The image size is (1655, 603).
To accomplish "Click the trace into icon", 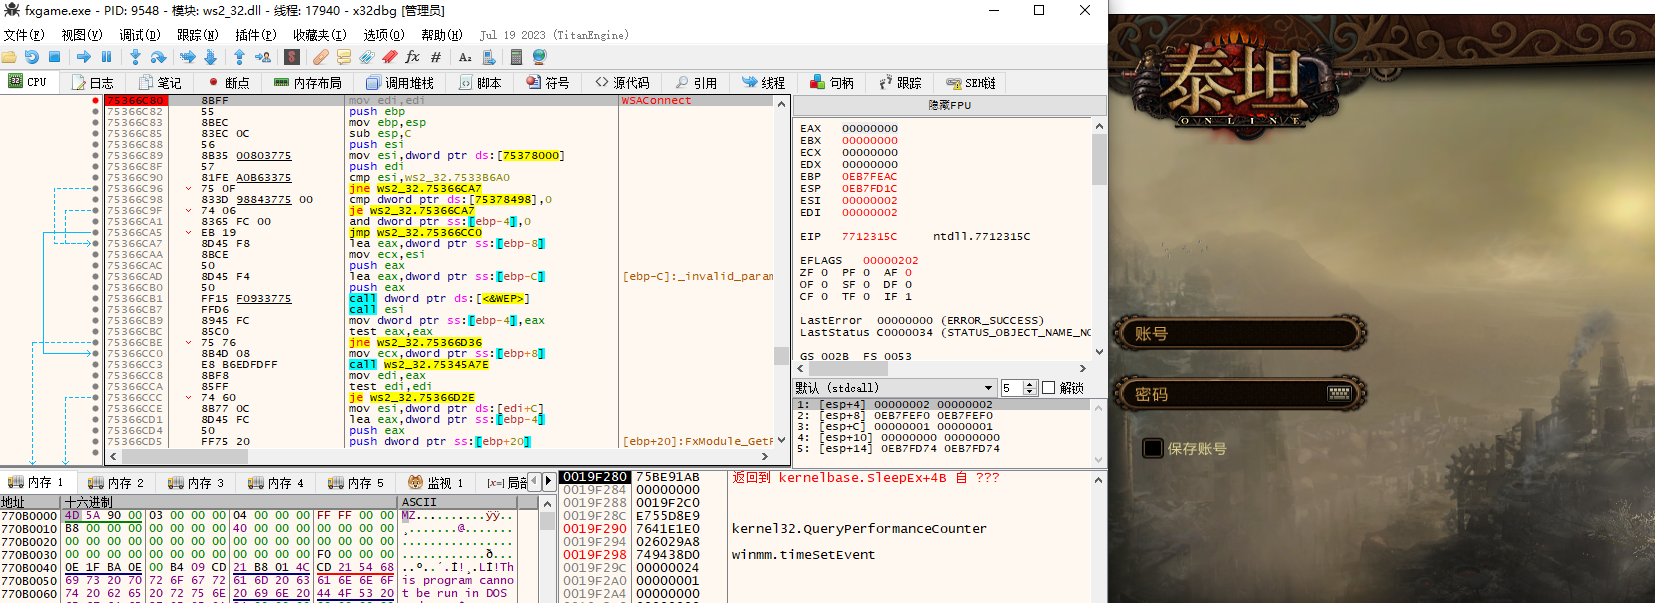I will 187,57.
